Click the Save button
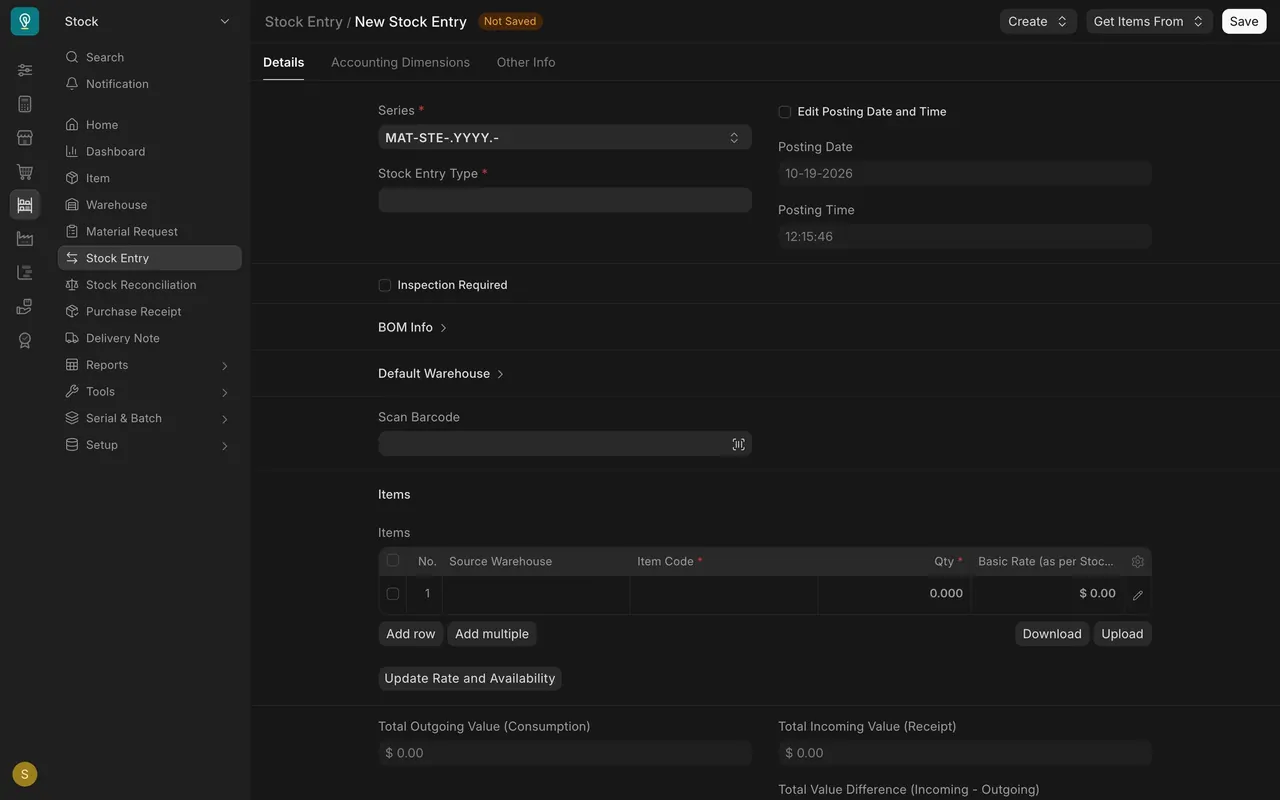This screenshot has width=1280, height=800. point(1244,21)
